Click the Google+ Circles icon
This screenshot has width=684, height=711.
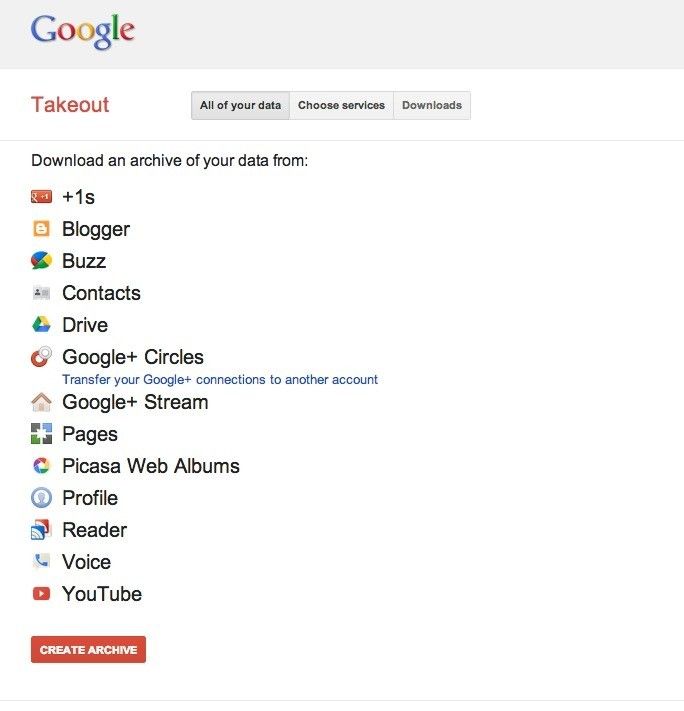41,357
